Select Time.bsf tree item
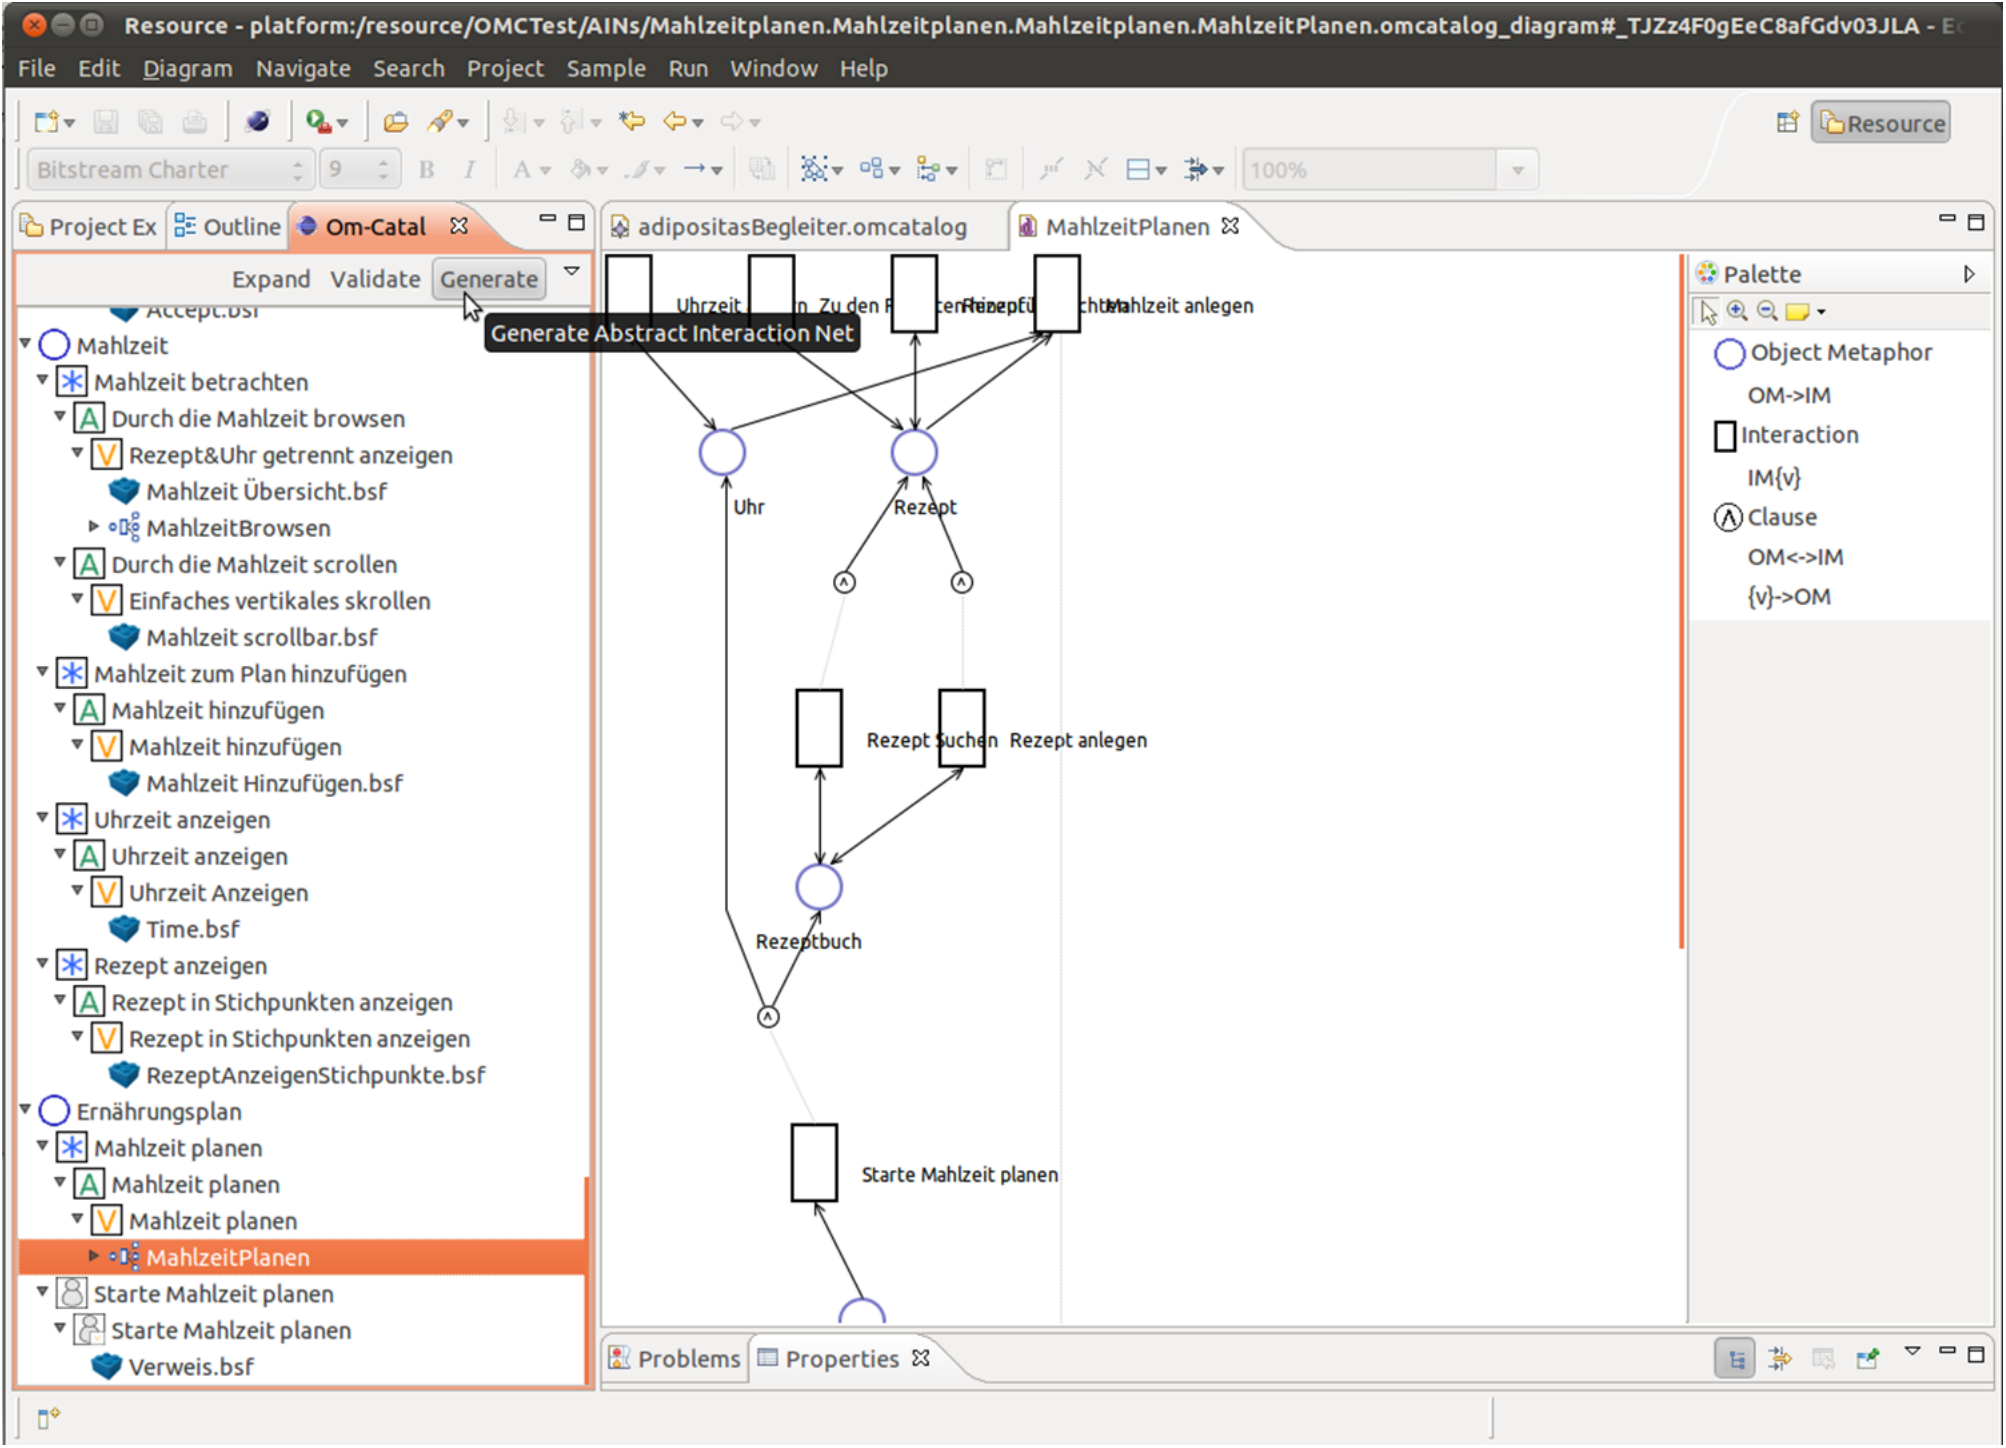This screenshot has width=2006, height=1448. (x=175, y=929)
